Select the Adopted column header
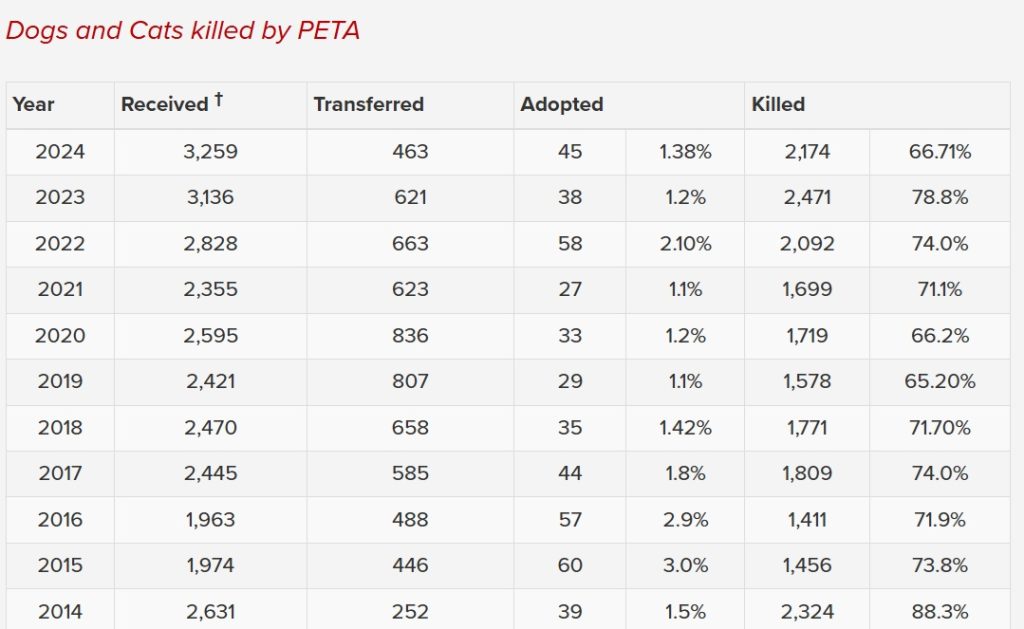The height and width of the screenshot is (629, 1024). pyautogui.click(x=562, y=104)
